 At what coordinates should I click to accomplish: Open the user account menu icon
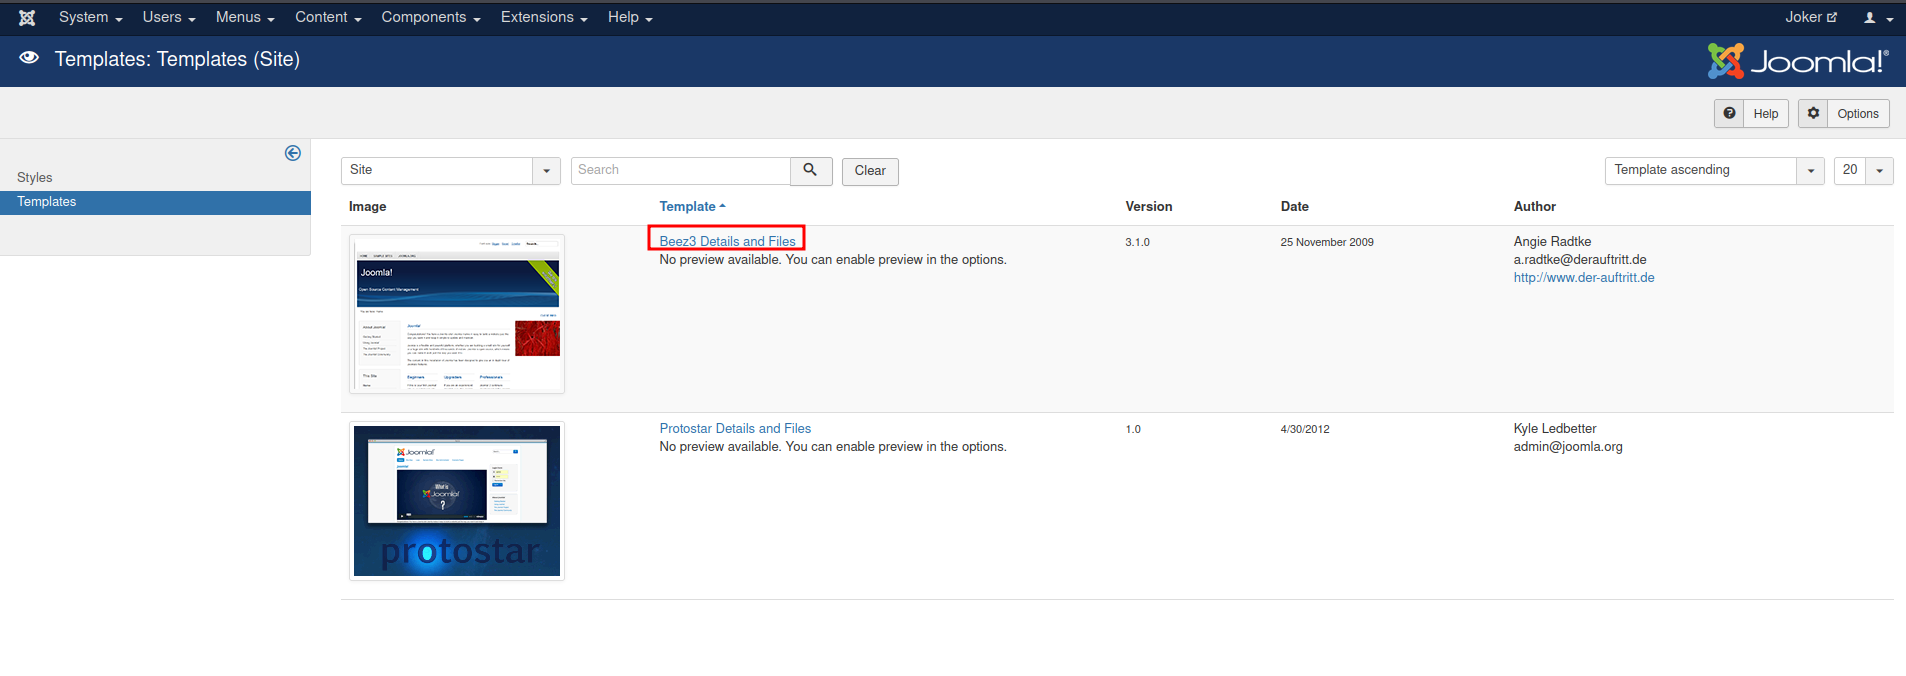(x=1878, y=18)
